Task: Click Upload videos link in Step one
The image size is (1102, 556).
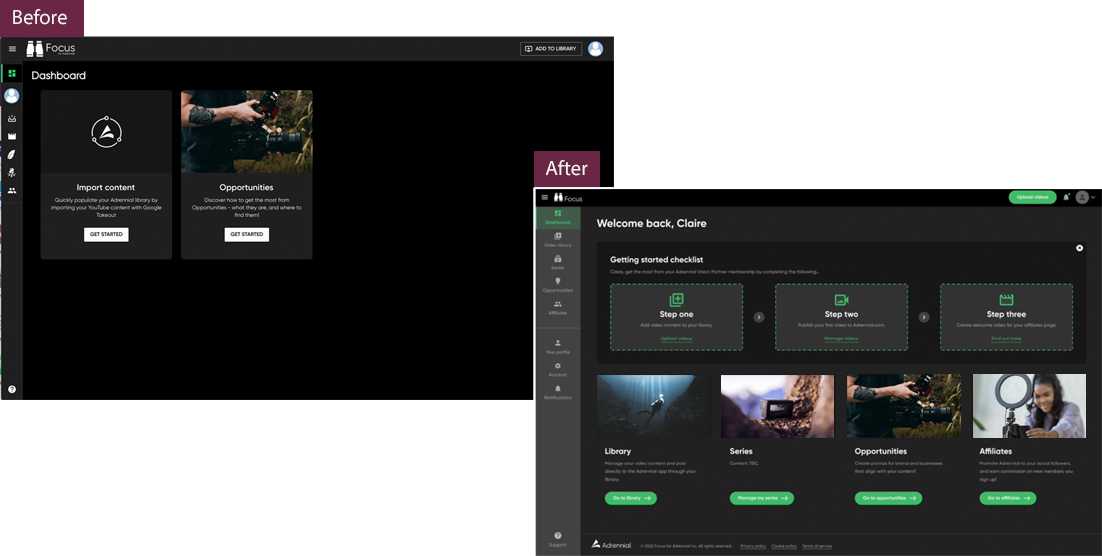Action: click(676, 339)
